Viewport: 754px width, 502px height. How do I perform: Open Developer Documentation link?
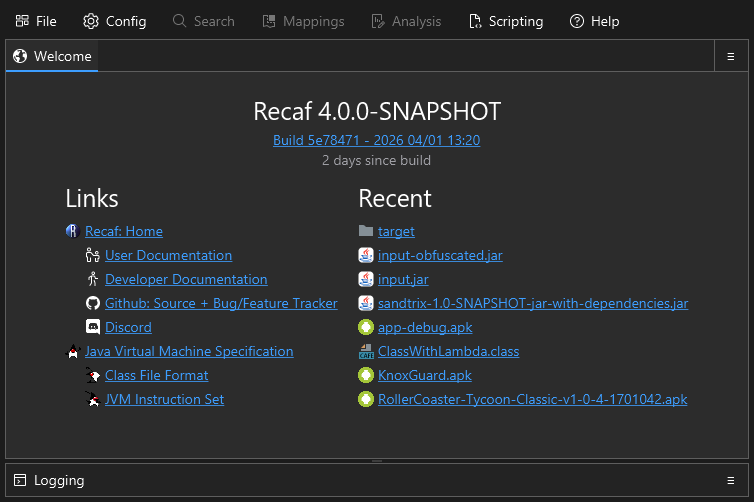pyautogui.click(x=186, y=279)
